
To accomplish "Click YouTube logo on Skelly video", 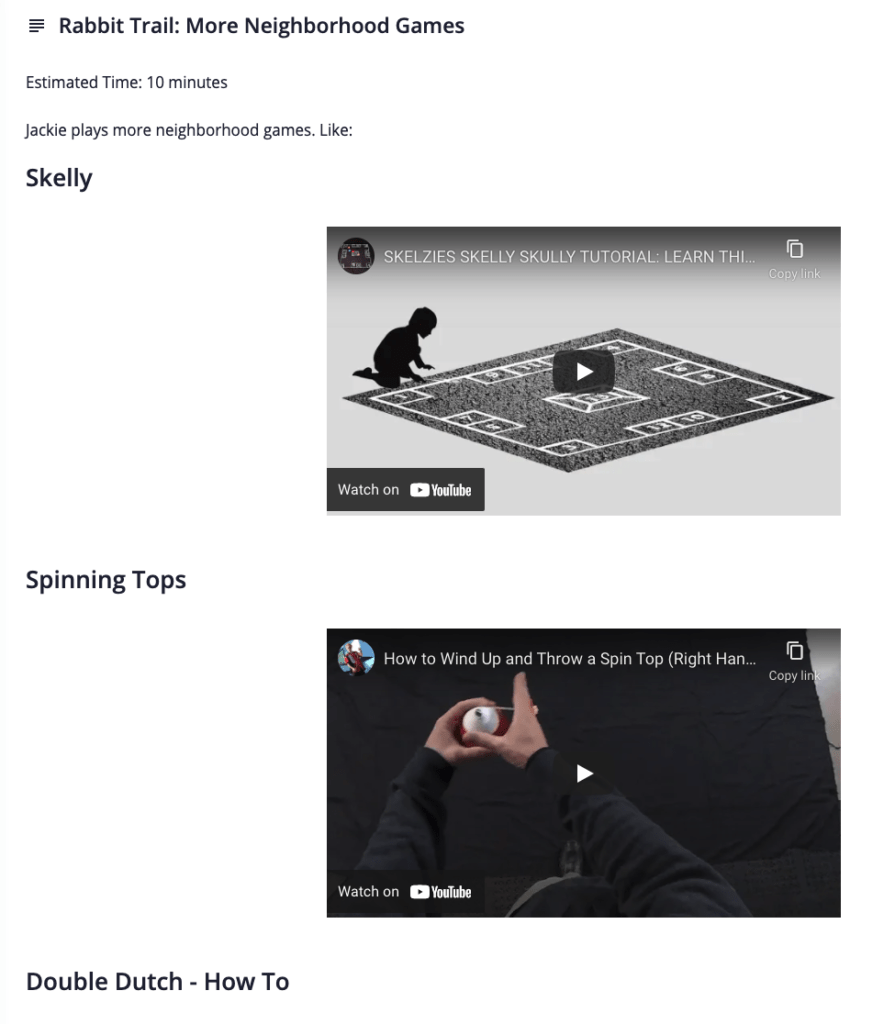I will point(441,490).
